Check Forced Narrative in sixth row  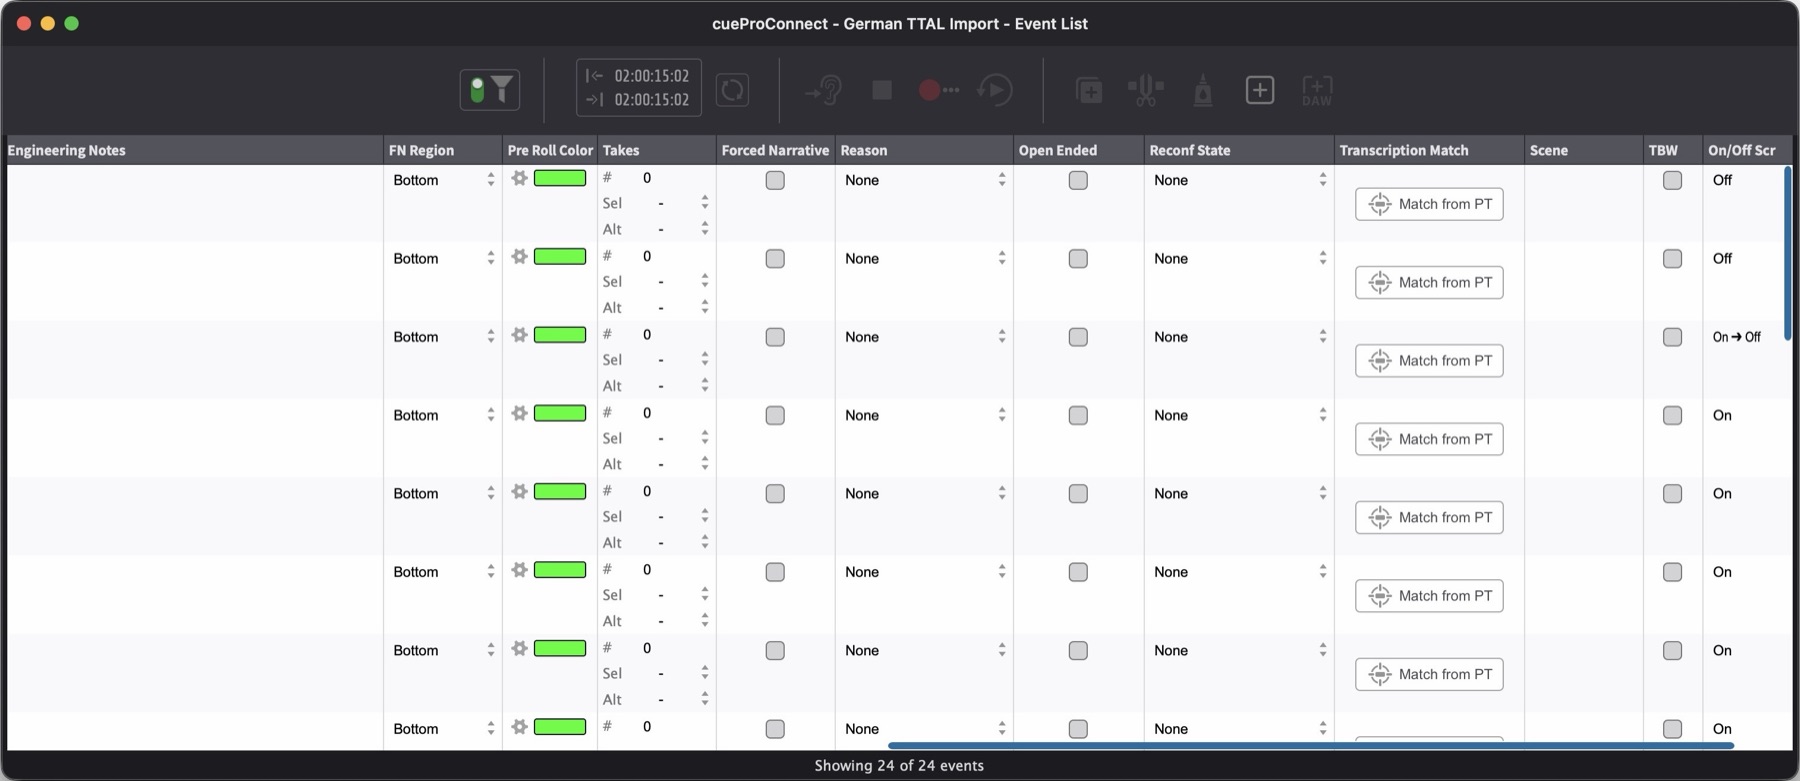coord(775,572)
